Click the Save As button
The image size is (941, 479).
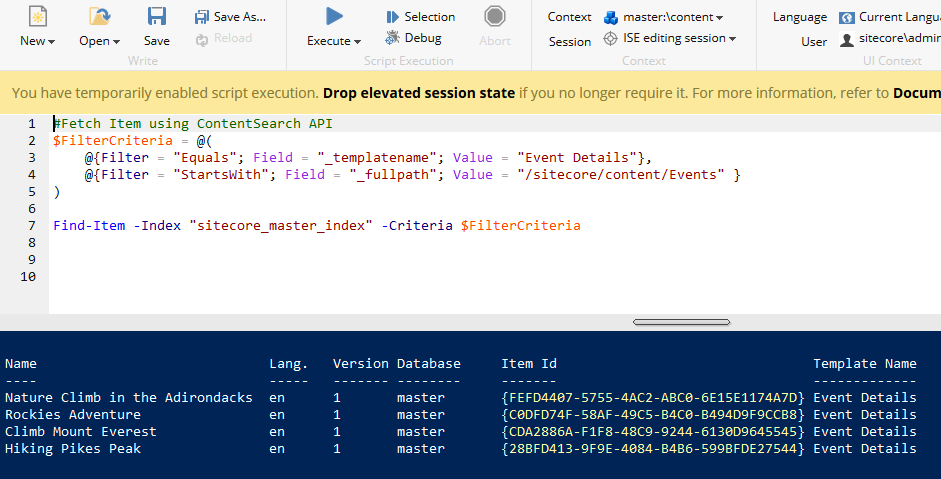click(231, 17)
